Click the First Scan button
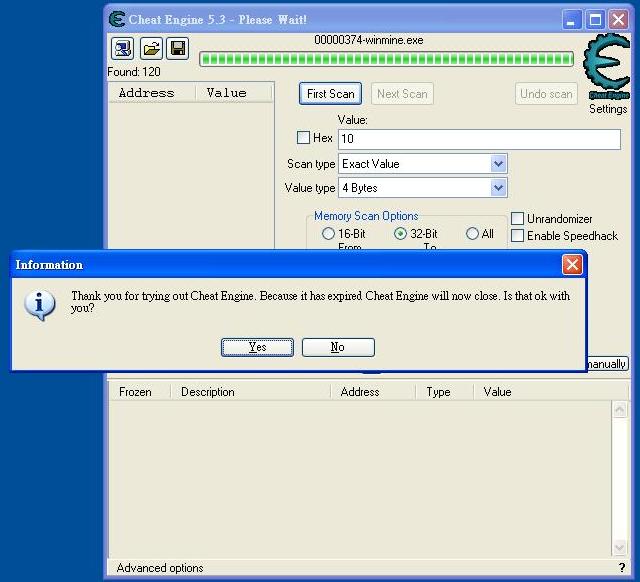Viewport: 640px width, 582px height. (330, 94)
